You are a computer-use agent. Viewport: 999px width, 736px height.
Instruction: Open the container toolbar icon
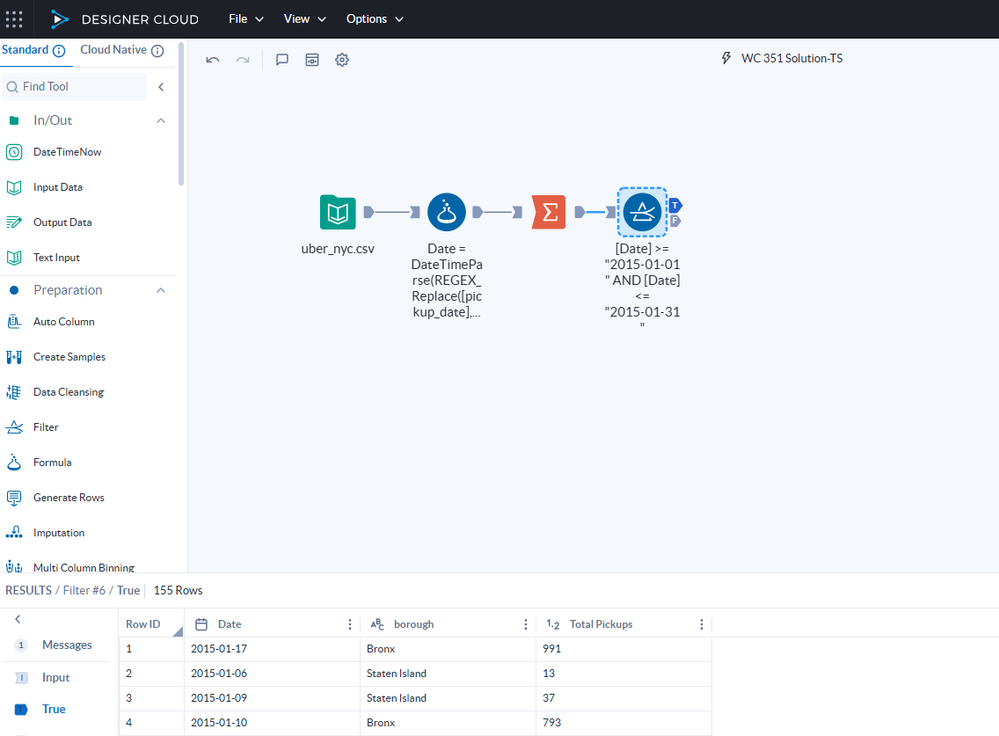(312, 60)
